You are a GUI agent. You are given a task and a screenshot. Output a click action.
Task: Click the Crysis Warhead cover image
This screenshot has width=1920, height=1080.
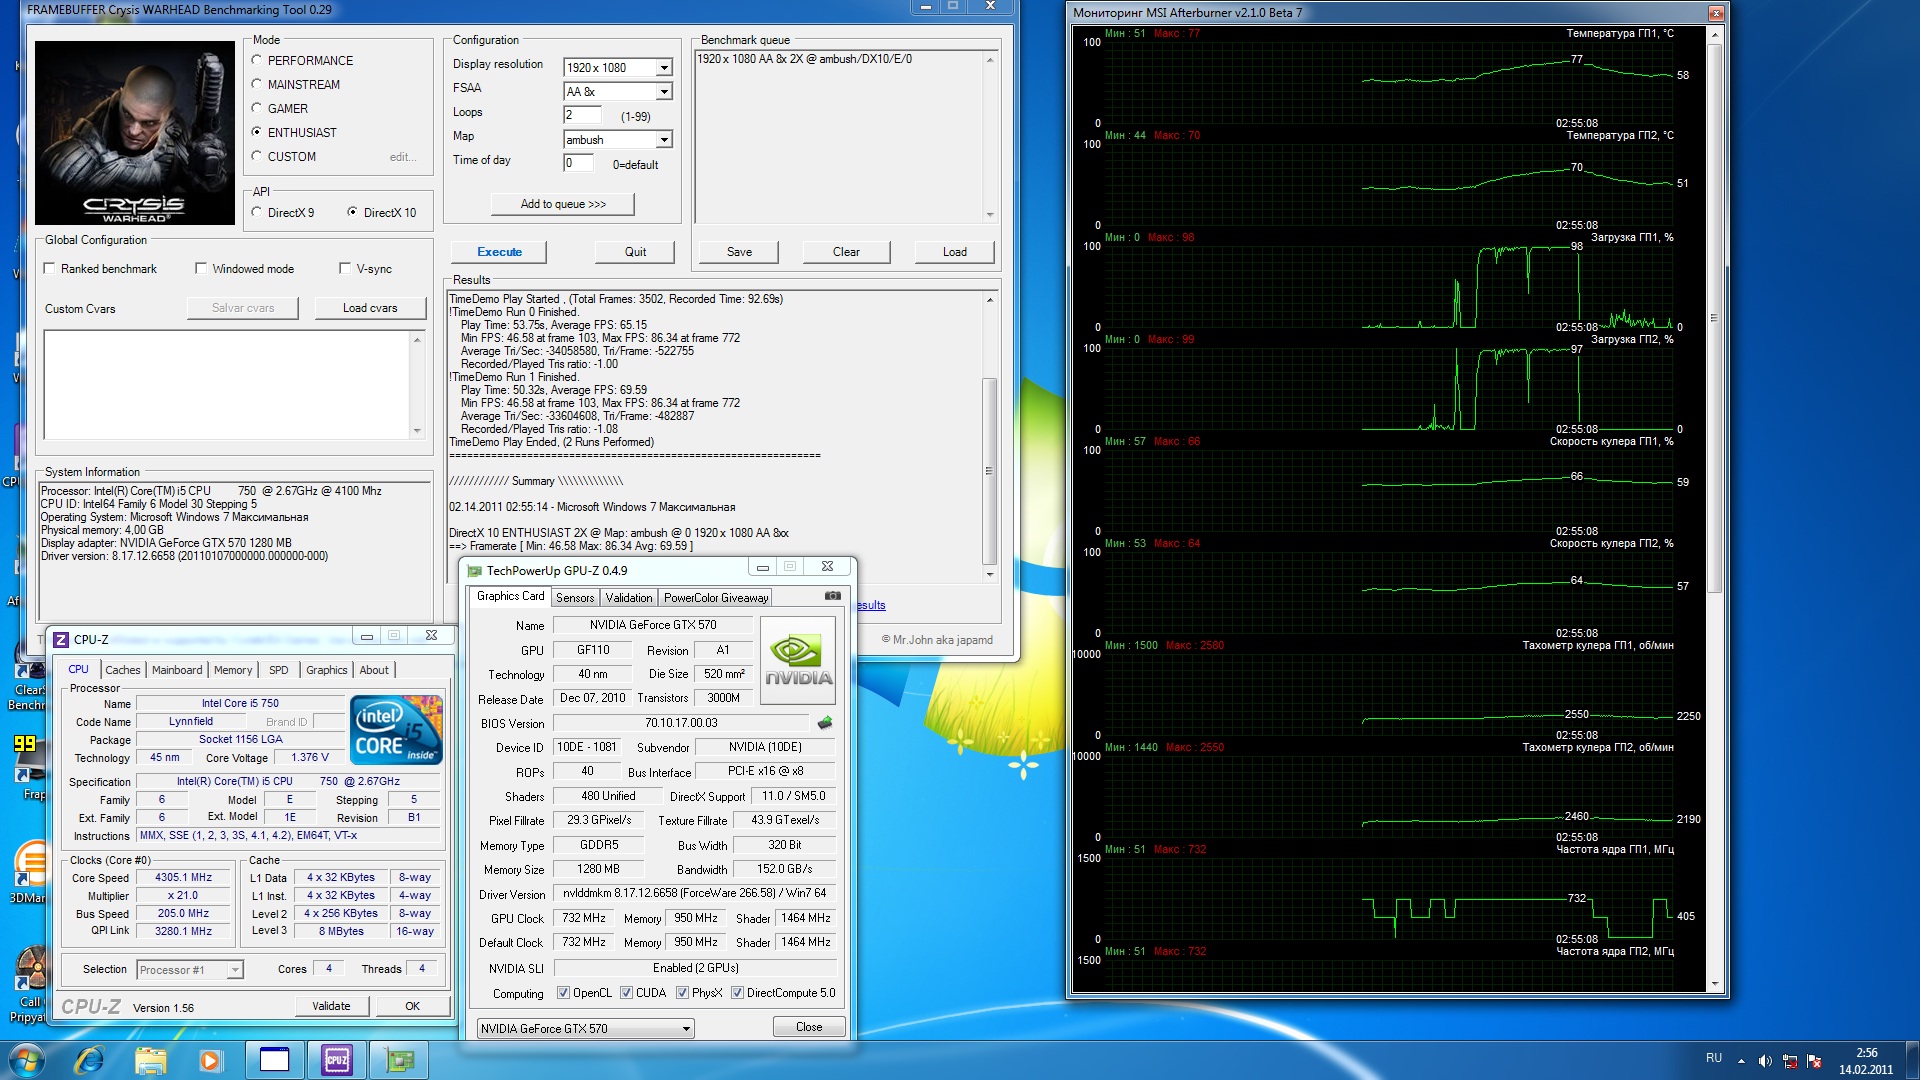[135, 132]
